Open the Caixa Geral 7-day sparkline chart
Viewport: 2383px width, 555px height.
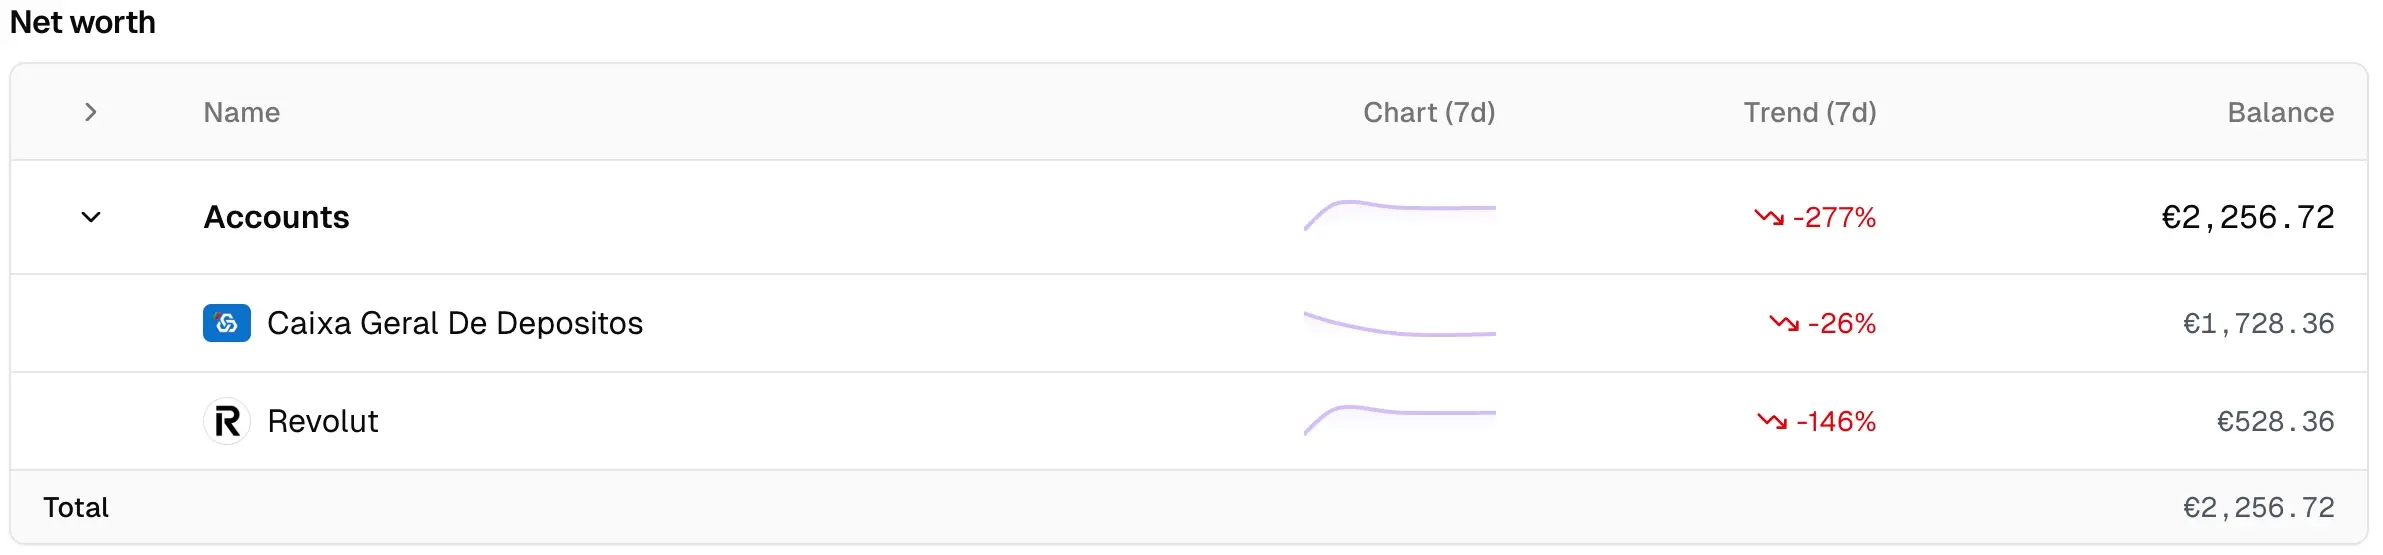(1399, 325)
